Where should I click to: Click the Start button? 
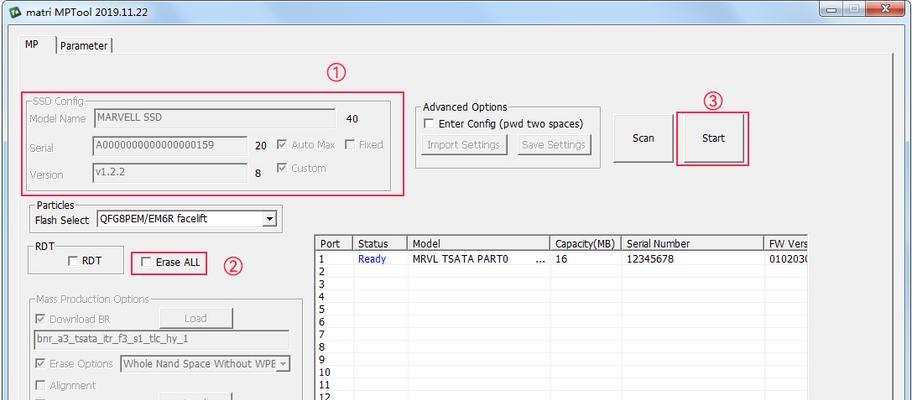(x=713, y=138)
